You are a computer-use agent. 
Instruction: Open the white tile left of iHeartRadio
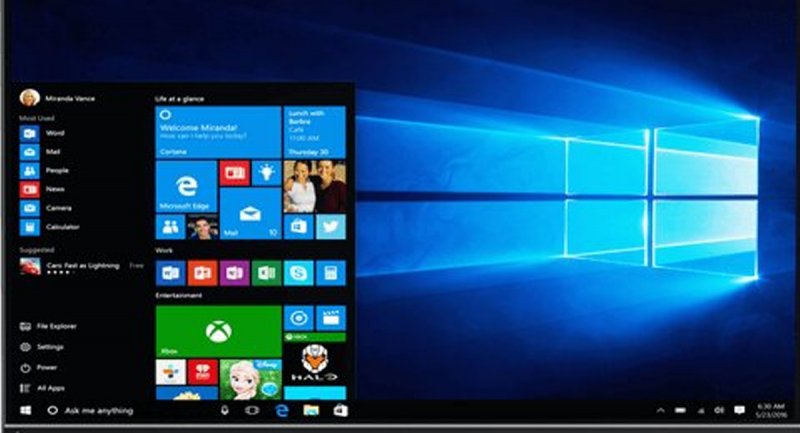click(x=170, y=372)
